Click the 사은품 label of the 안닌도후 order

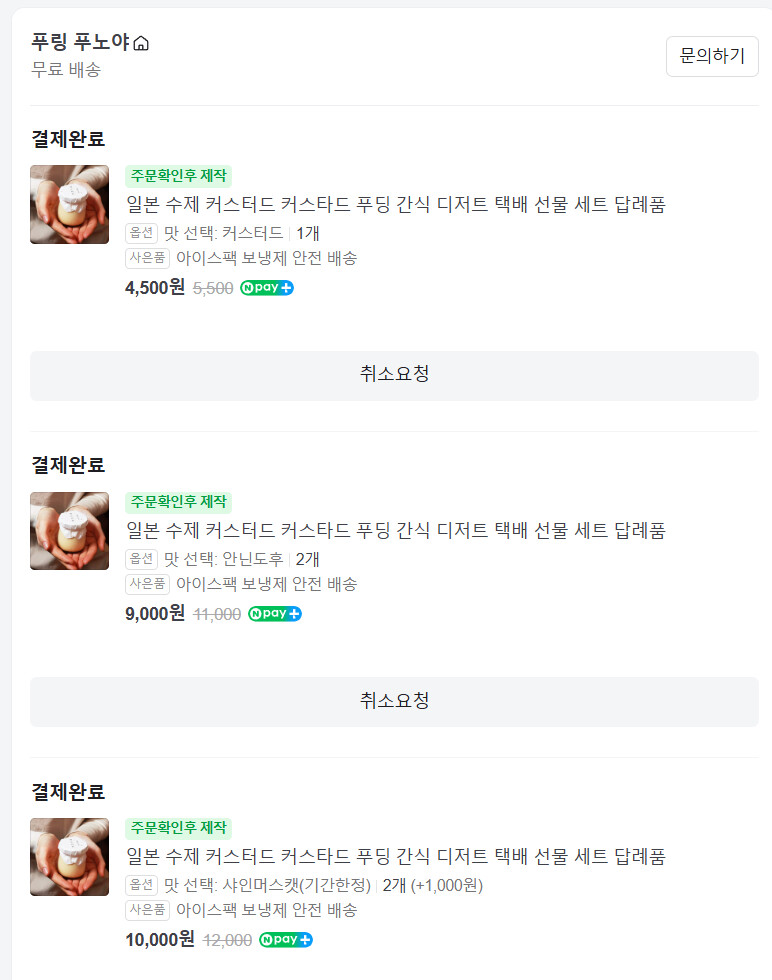(148, 584)
